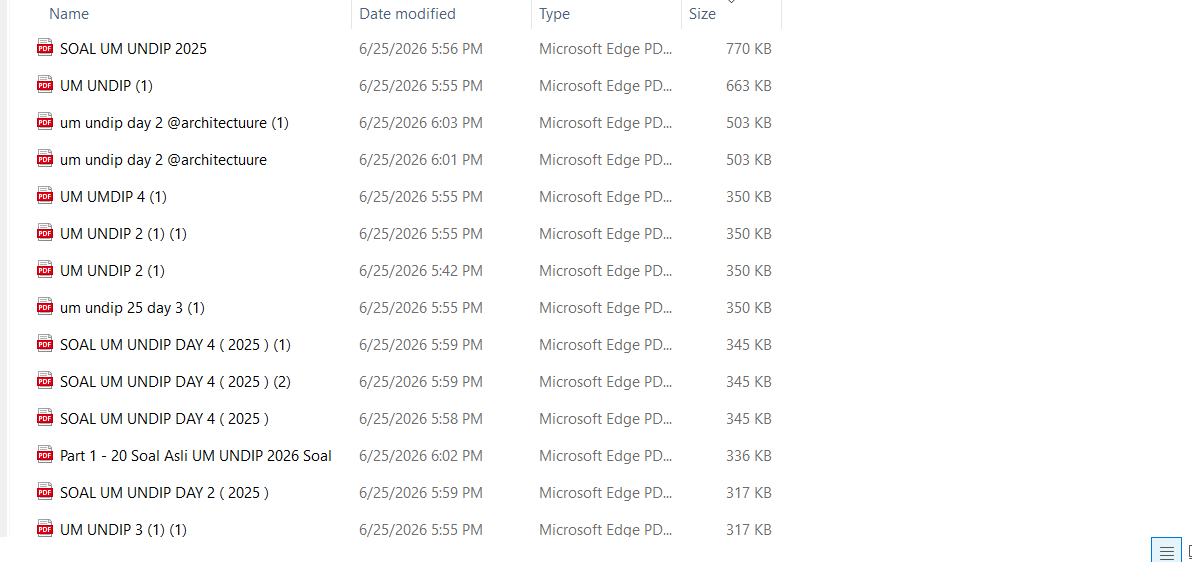This screenshot has height=562, width=1192.
Task: Select um undip day 2 @architectuure modified 6:01 PM
Action: [x=163, y=160]
